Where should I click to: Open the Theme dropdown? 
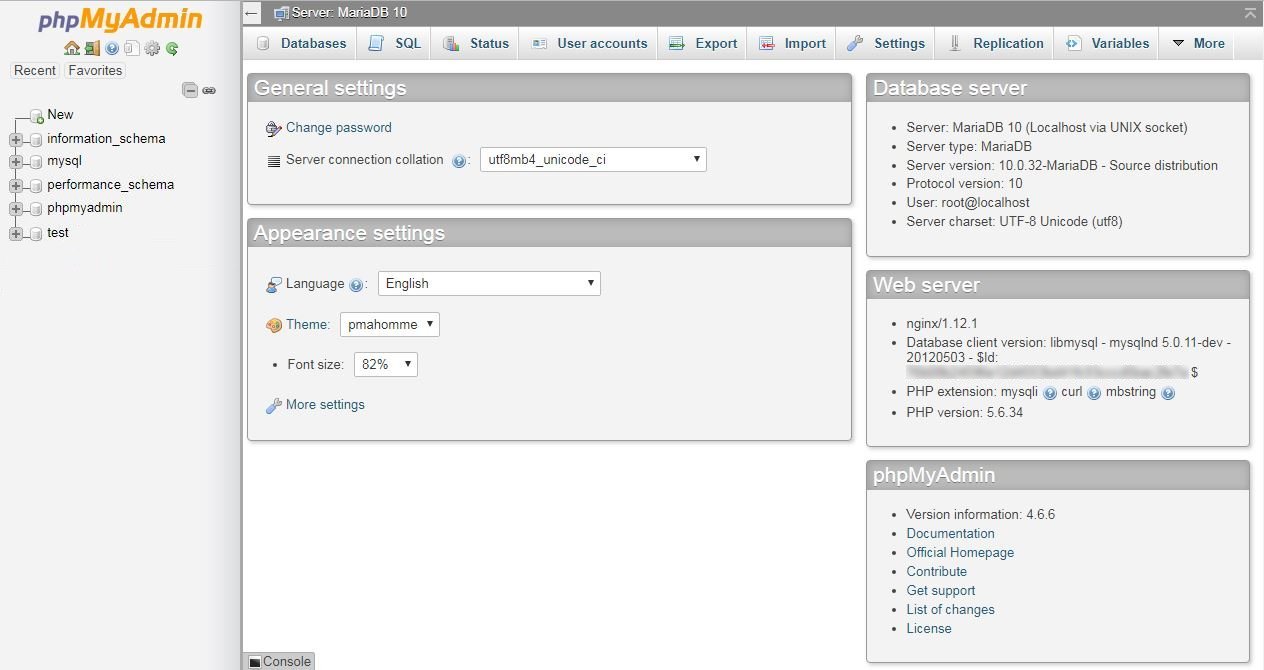point(390,324)
